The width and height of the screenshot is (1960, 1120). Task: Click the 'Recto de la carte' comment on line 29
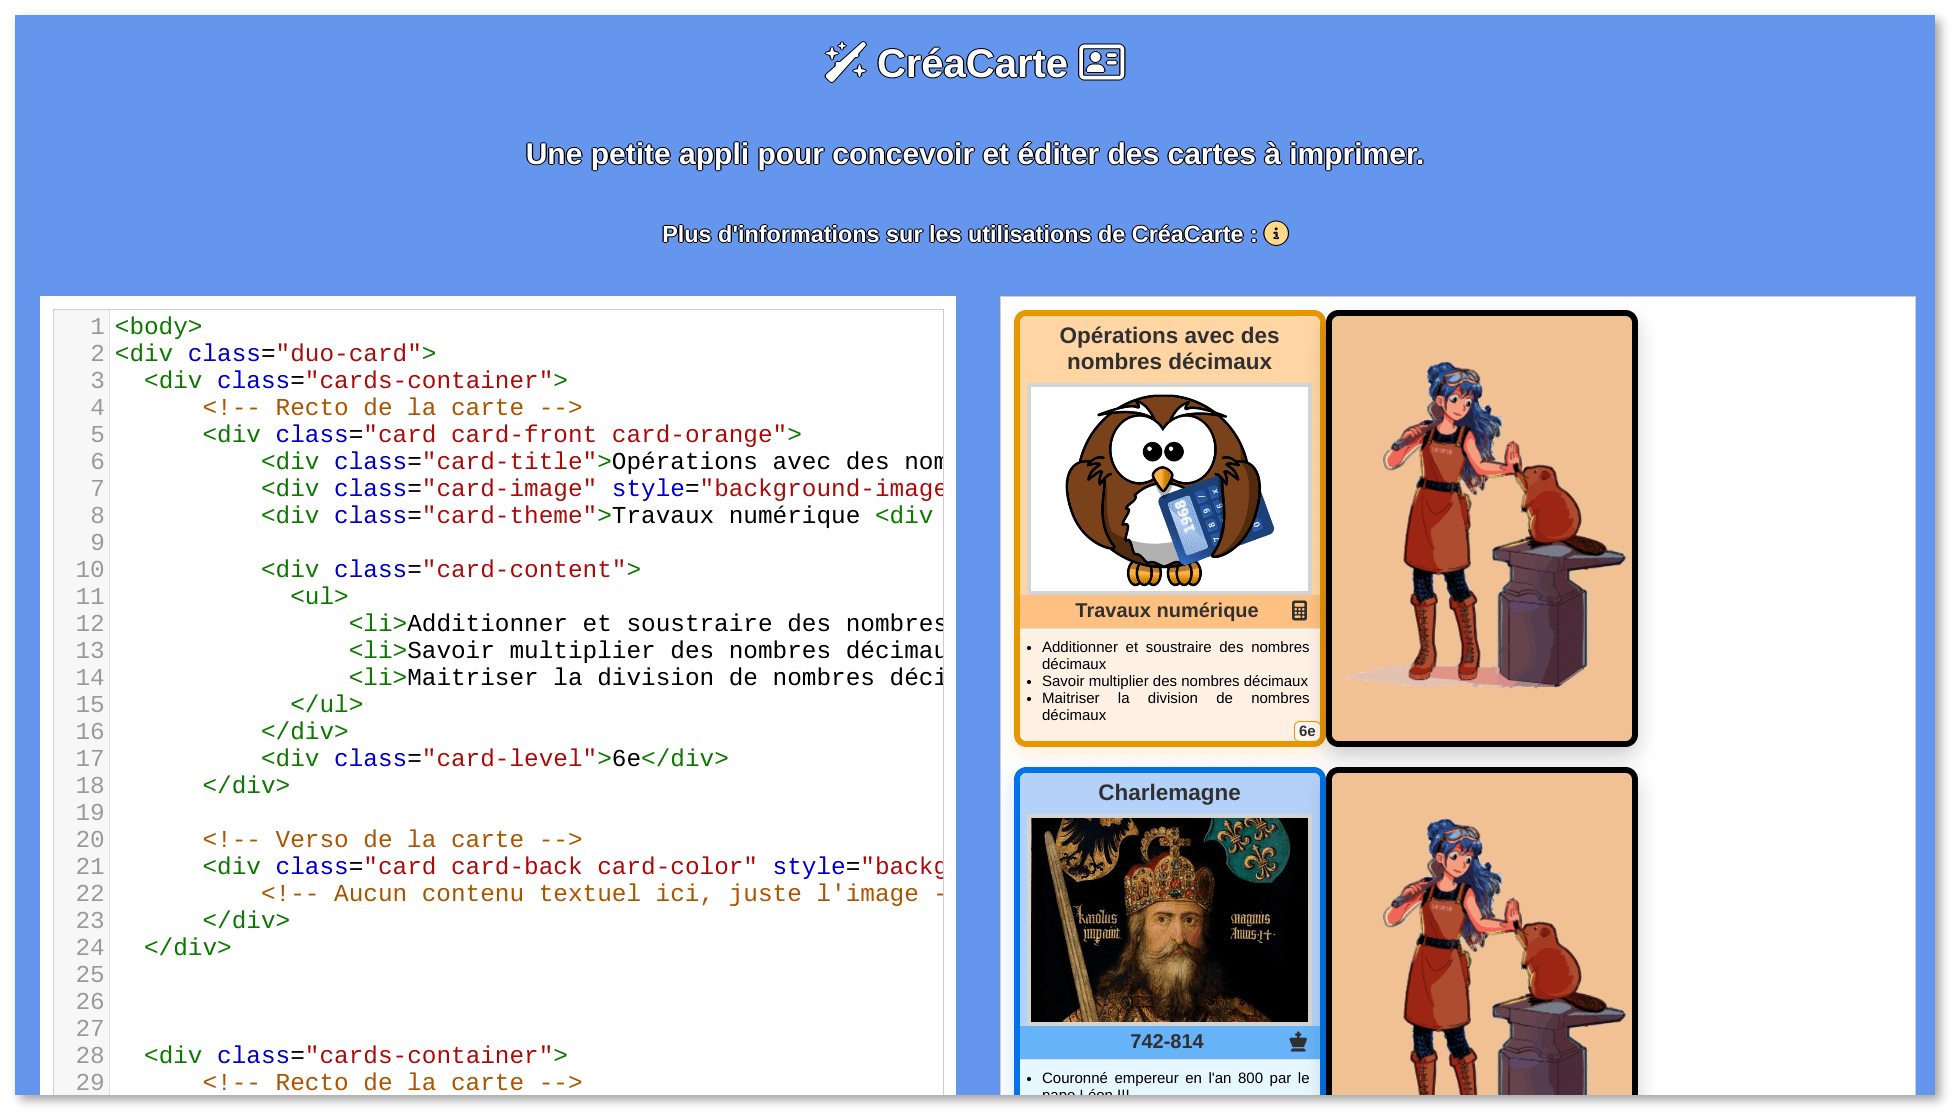point(392,1083)
